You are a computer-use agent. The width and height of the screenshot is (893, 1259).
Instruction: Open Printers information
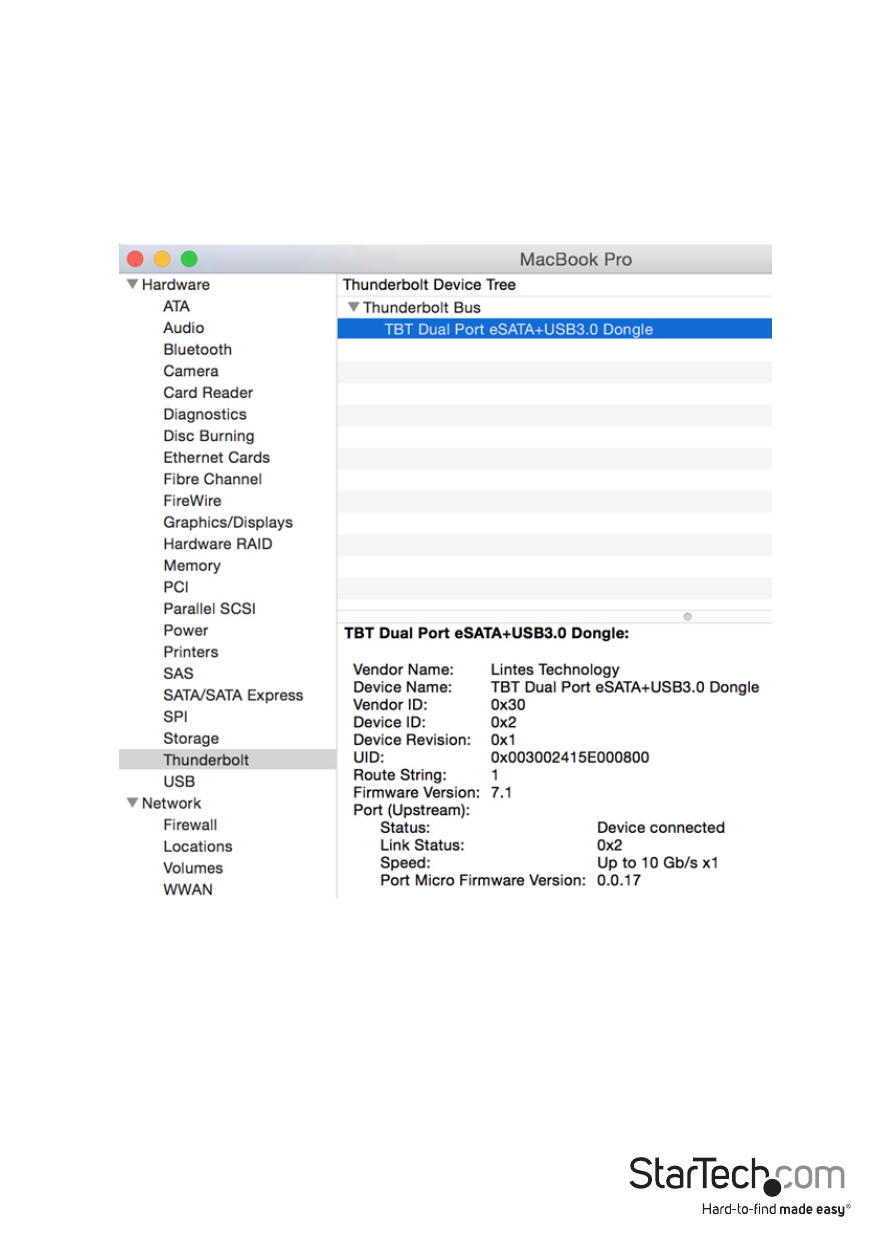point(190,652)
